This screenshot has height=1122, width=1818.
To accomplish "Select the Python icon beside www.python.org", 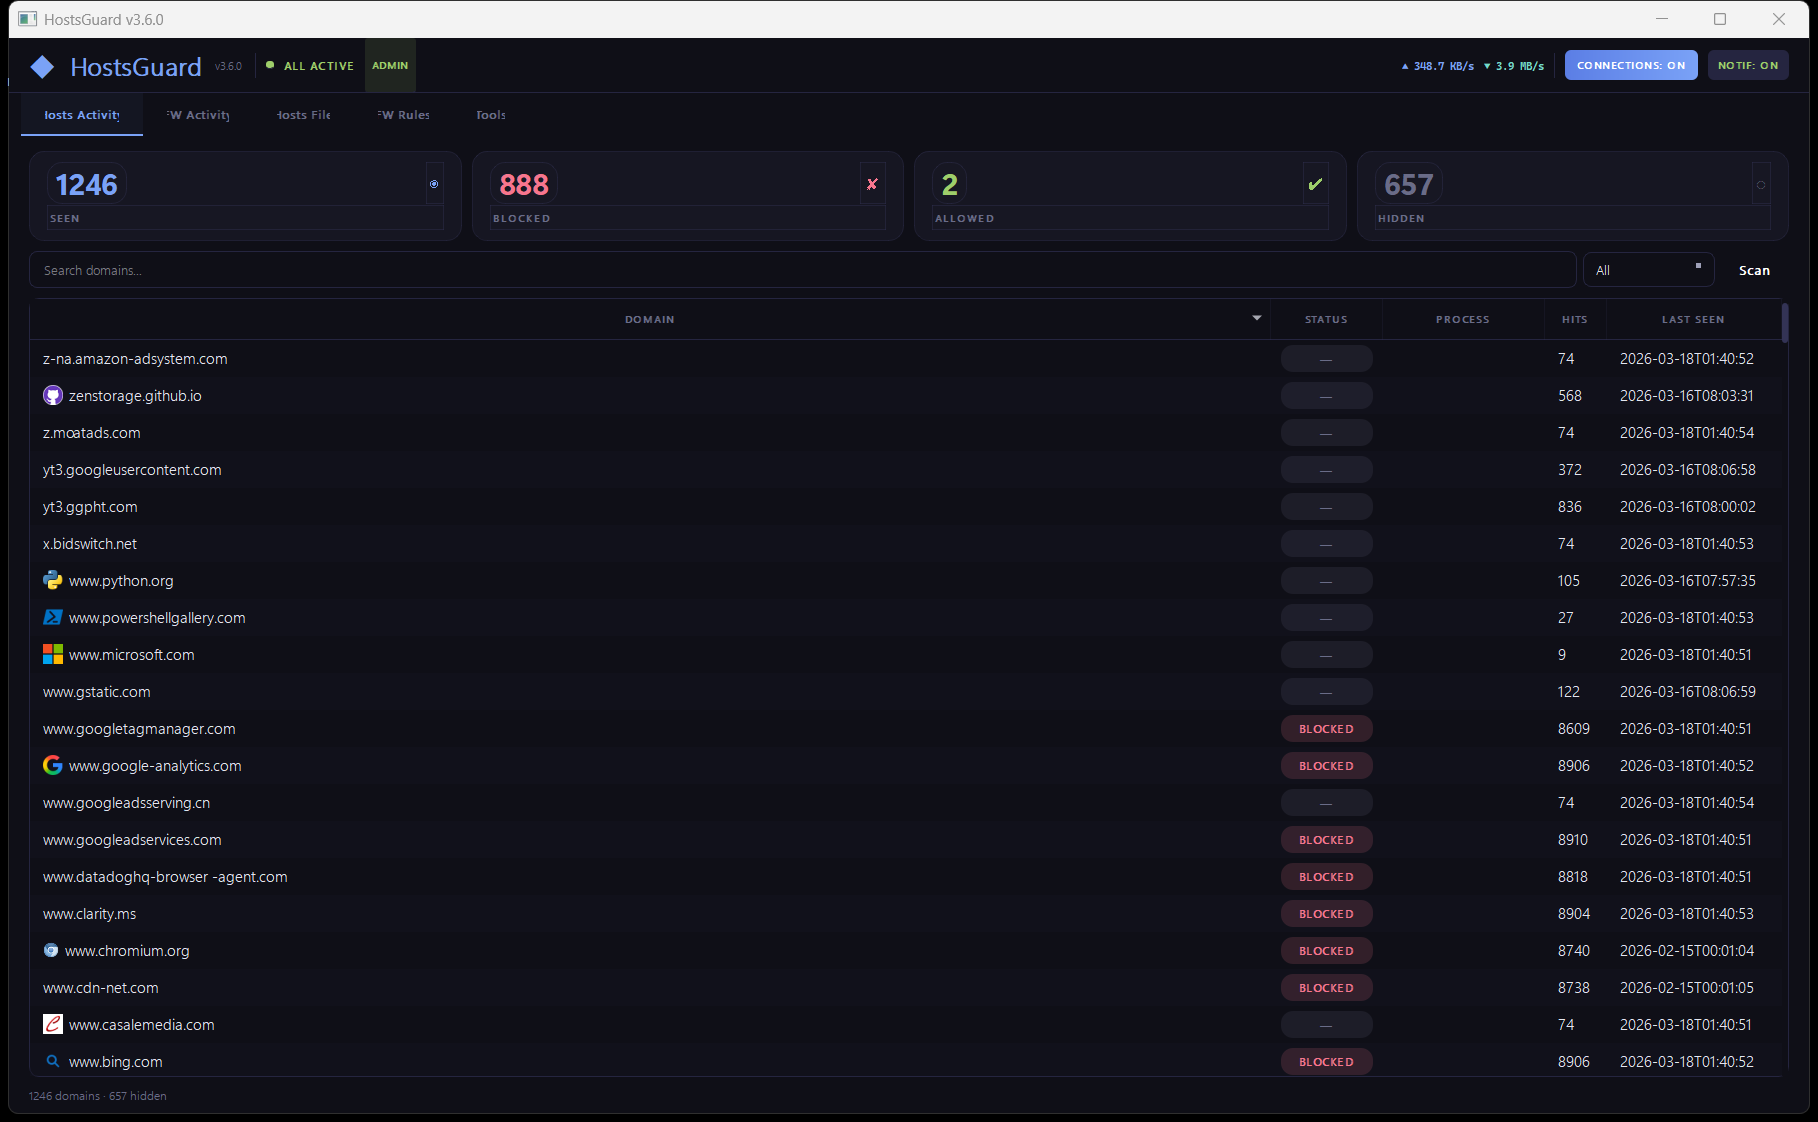I will (x=52, y=580).
